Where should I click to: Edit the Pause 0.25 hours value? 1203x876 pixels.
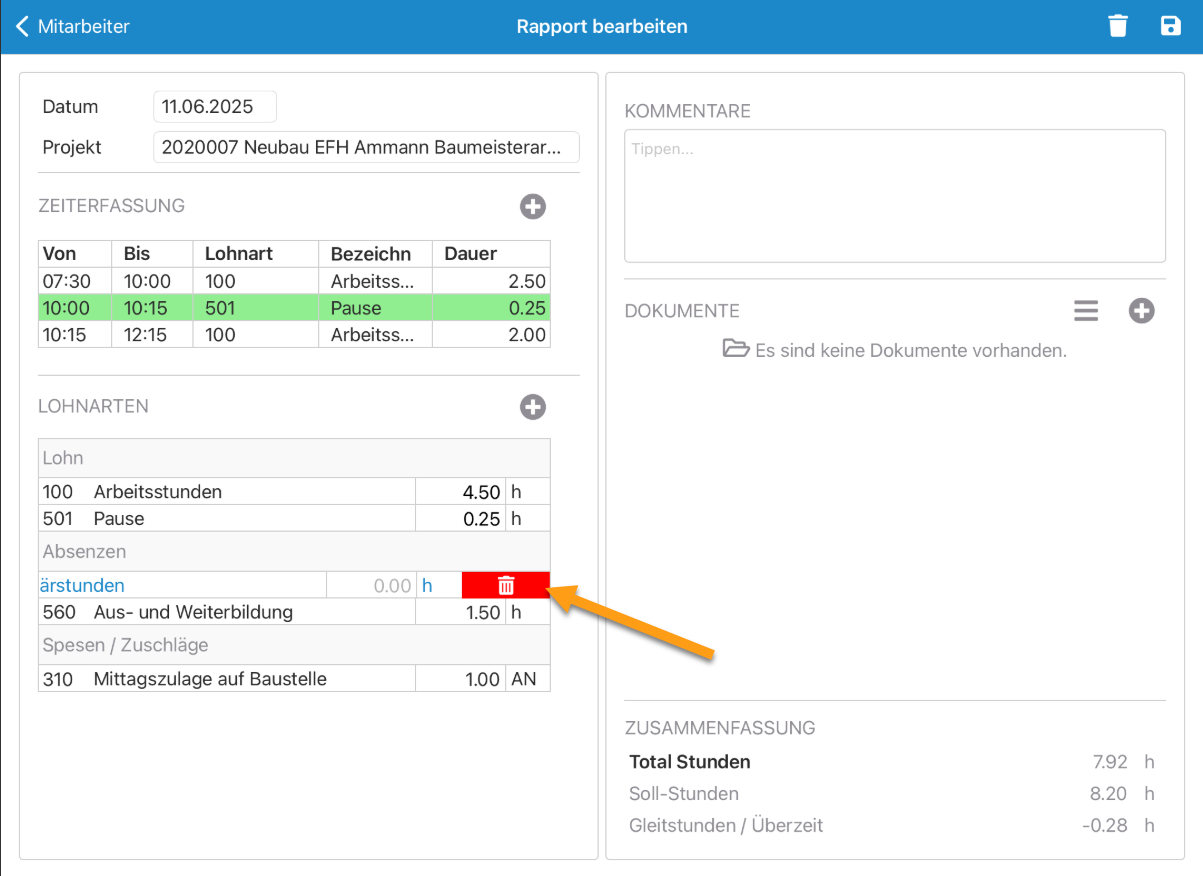(x=460, y=519)
